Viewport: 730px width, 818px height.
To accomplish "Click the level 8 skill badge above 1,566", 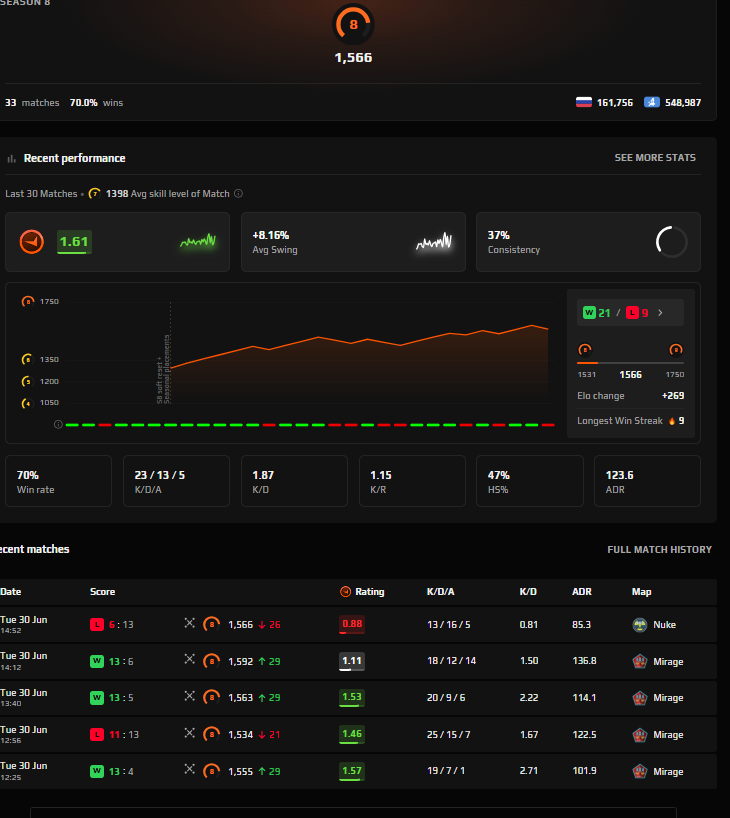I will tap(353, 24).
